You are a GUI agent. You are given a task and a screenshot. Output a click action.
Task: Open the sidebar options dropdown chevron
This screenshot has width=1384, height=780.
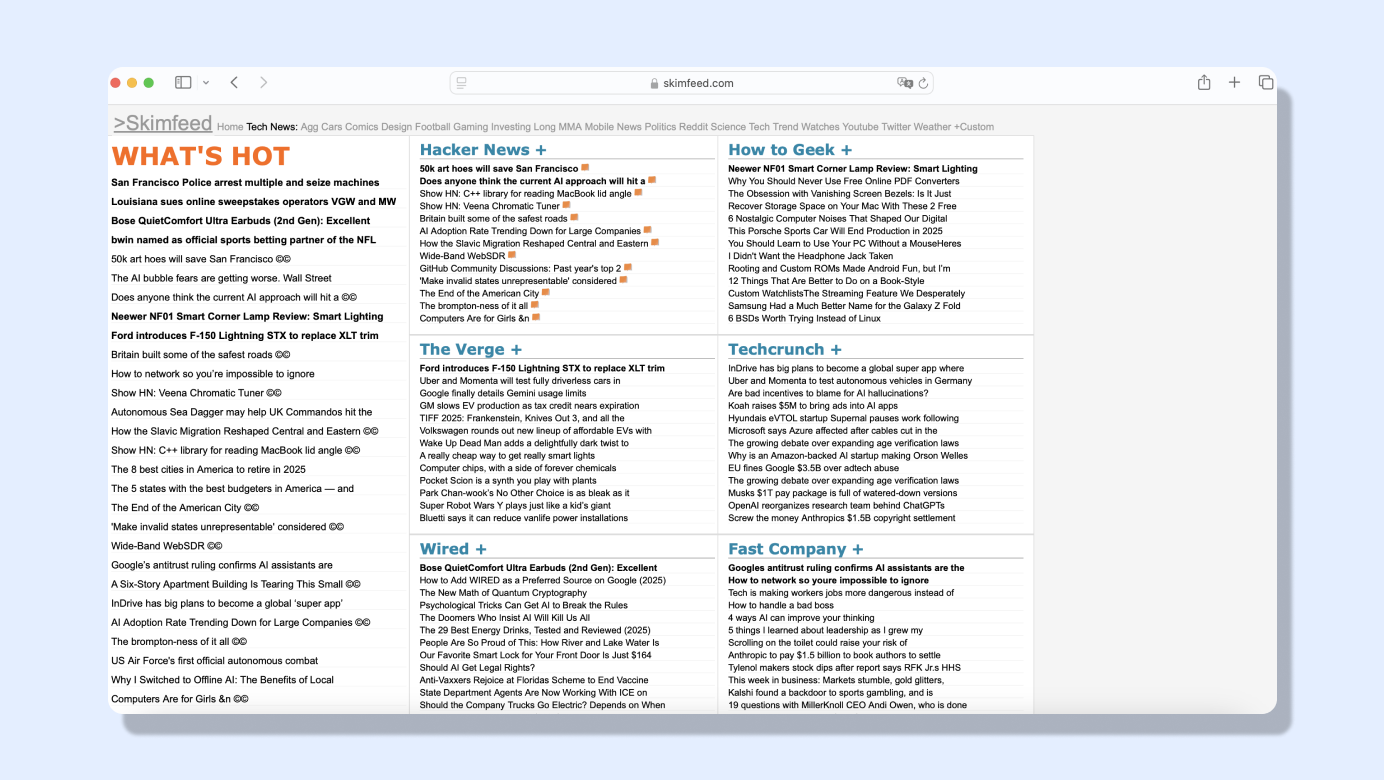coord(206,83)
